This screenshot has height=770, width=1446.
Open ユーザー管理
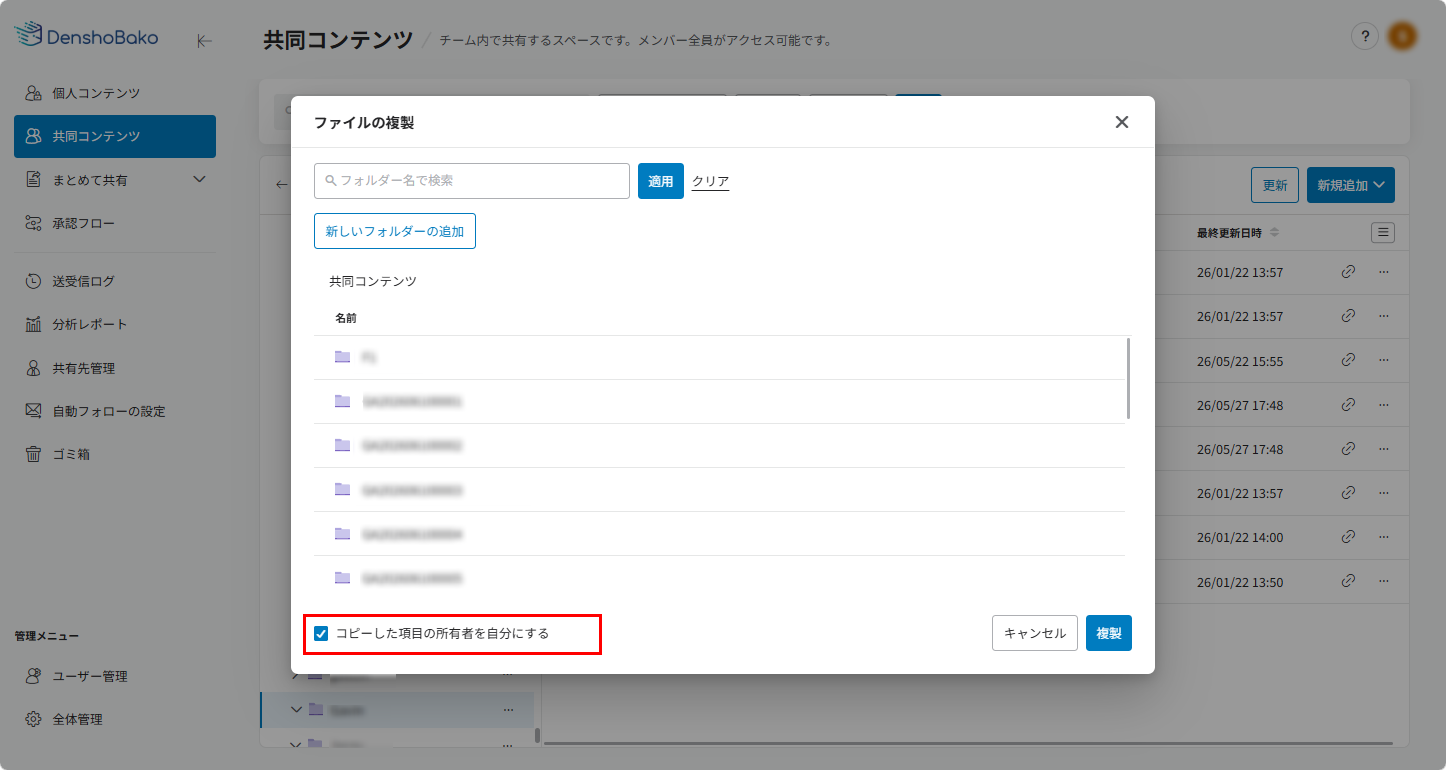click(x=115, y=676)
